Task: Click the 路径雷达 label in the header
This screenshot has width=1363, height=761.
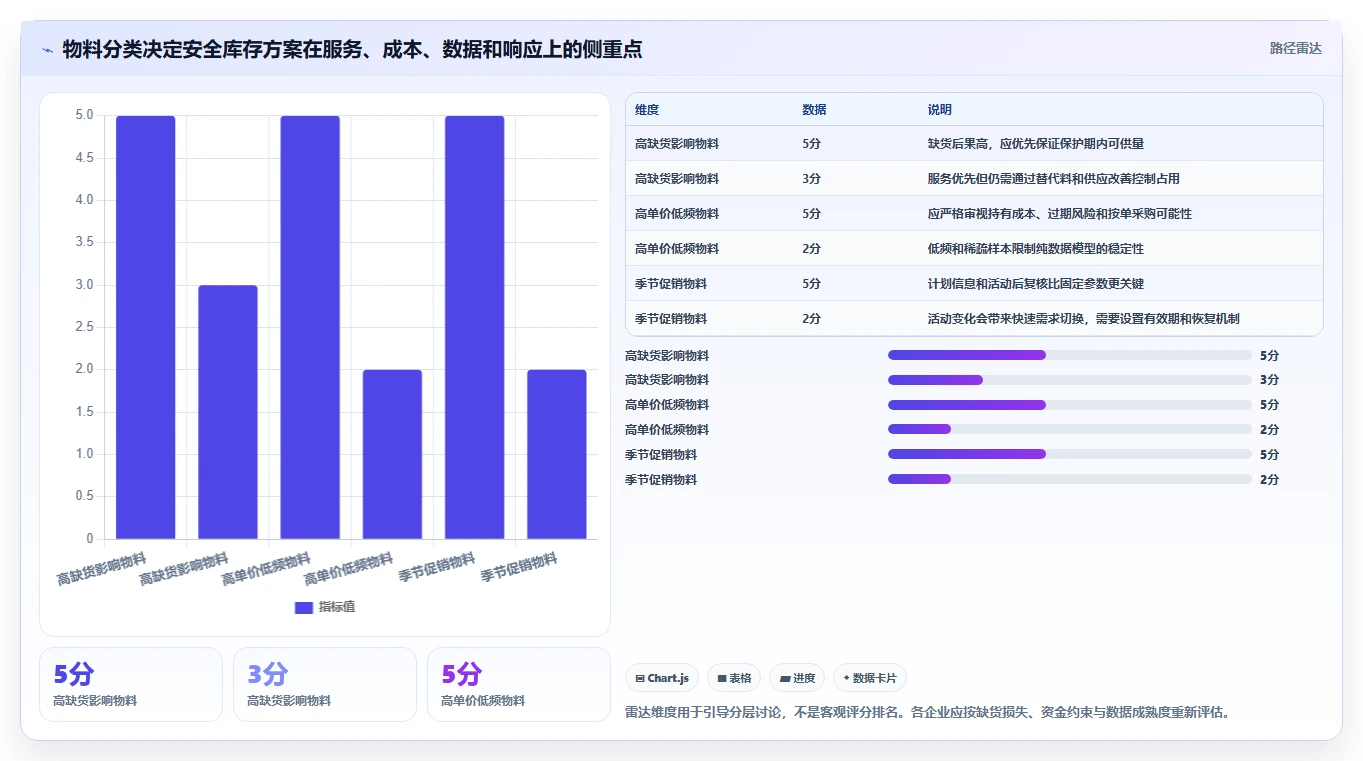Action: (1296, 48)
